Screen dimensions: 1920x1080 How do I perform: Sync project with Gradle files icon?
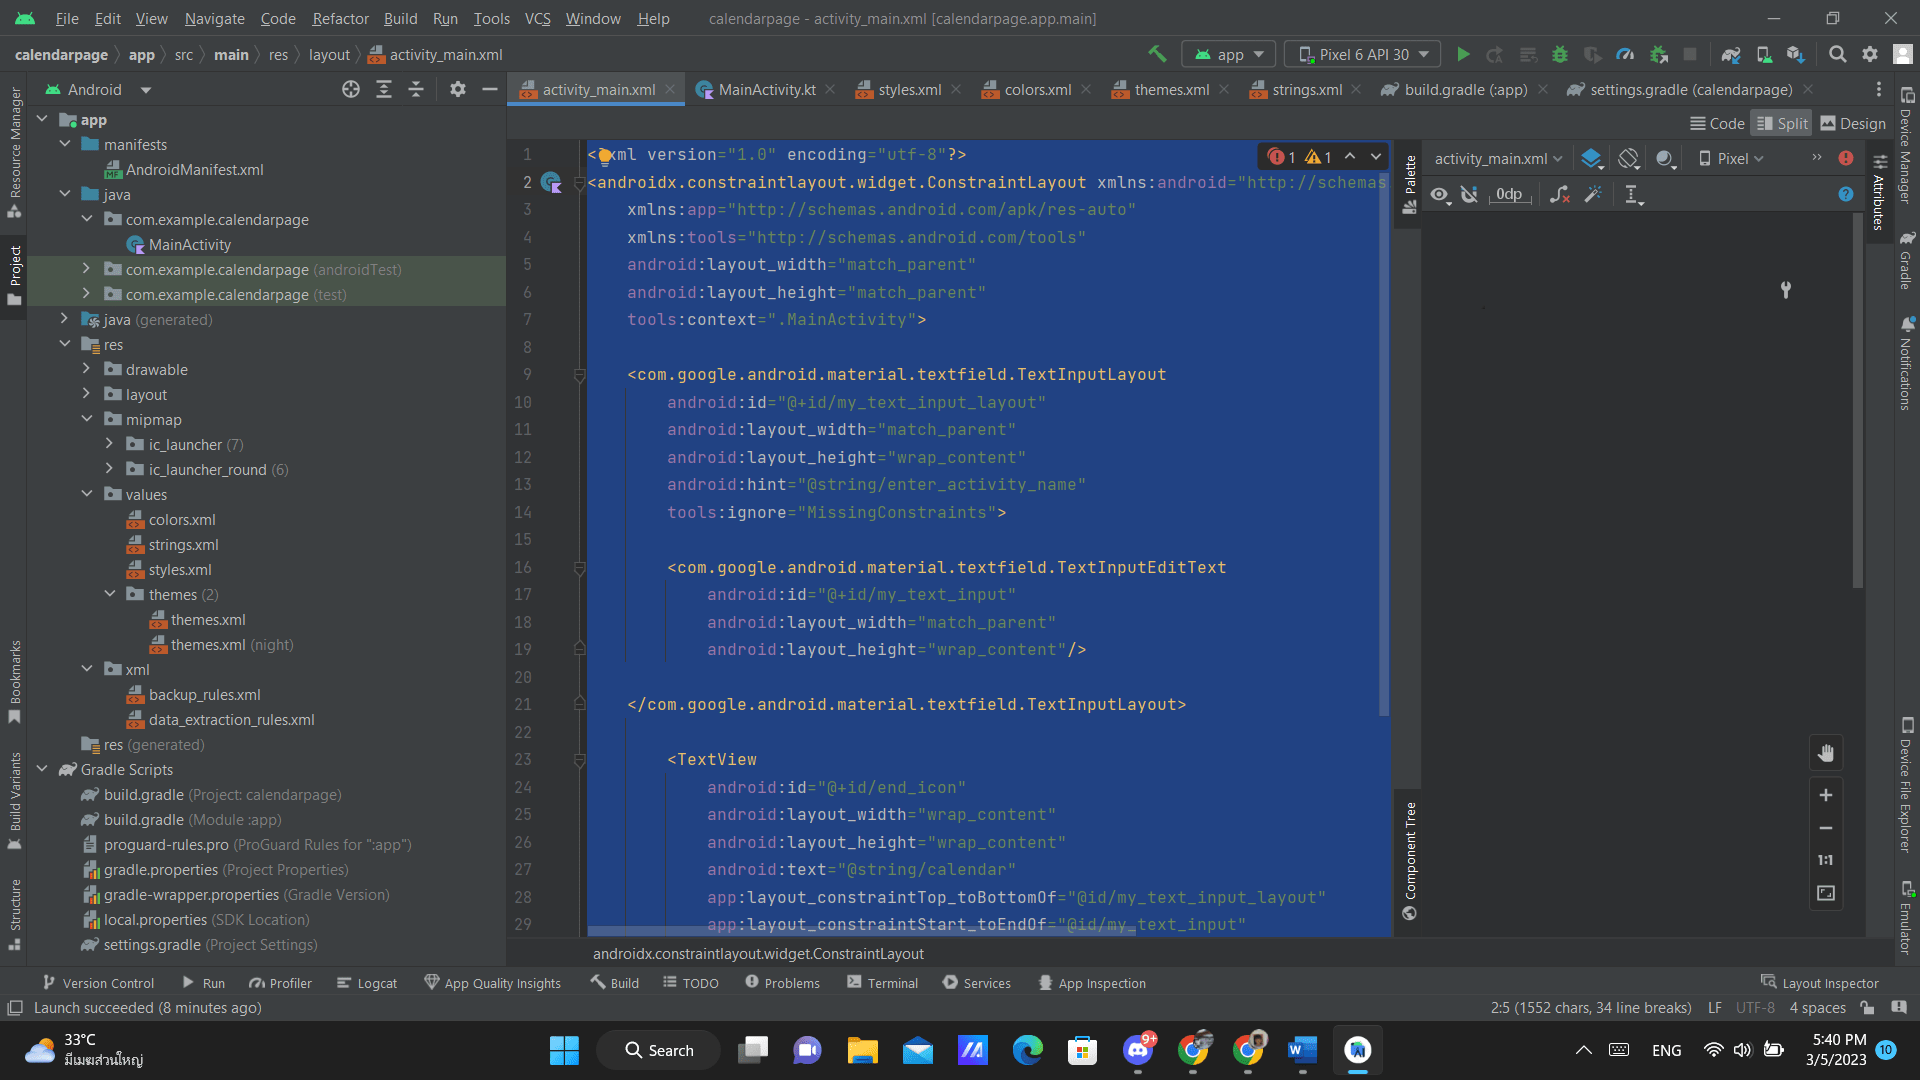point(1731,55)
